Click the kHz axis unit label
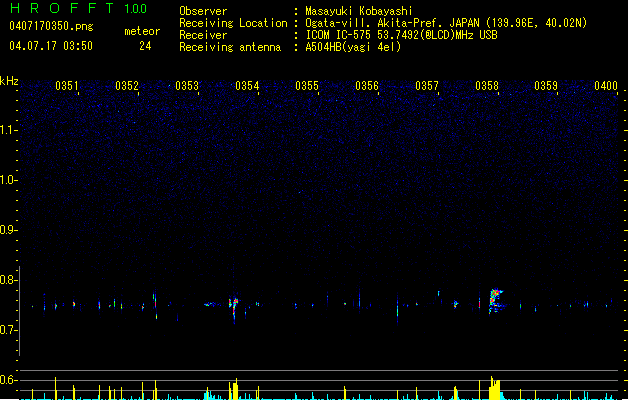The image size is (629, 400). point(9,81)
